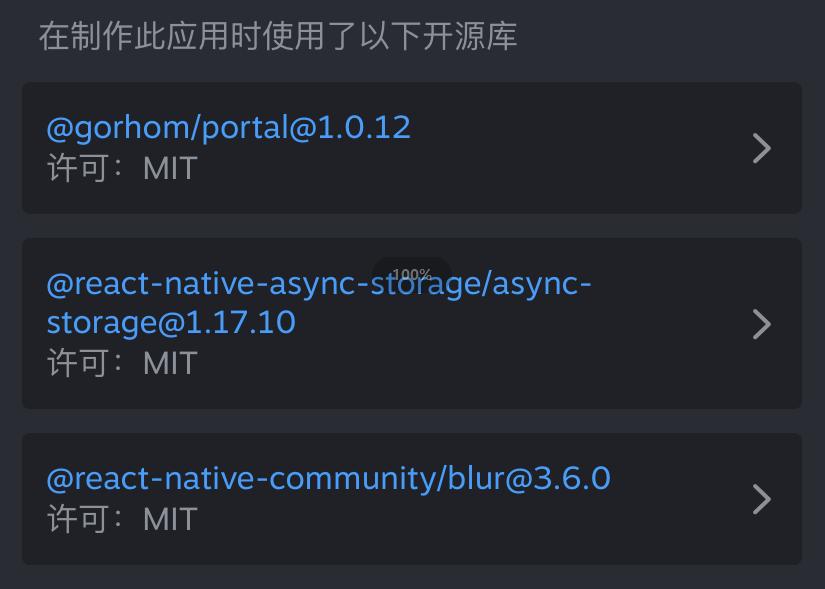This screenshot has width=825, height=589.
Task: Click the chevron icon on the second card
Action: tap(761, 324)
